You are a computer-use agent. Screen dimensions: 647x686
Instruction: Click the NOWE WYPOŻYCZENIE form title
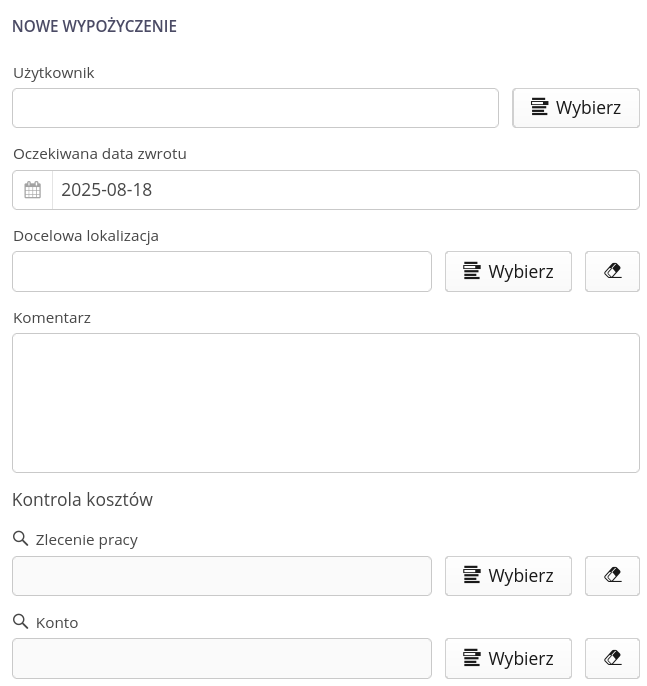94,27
